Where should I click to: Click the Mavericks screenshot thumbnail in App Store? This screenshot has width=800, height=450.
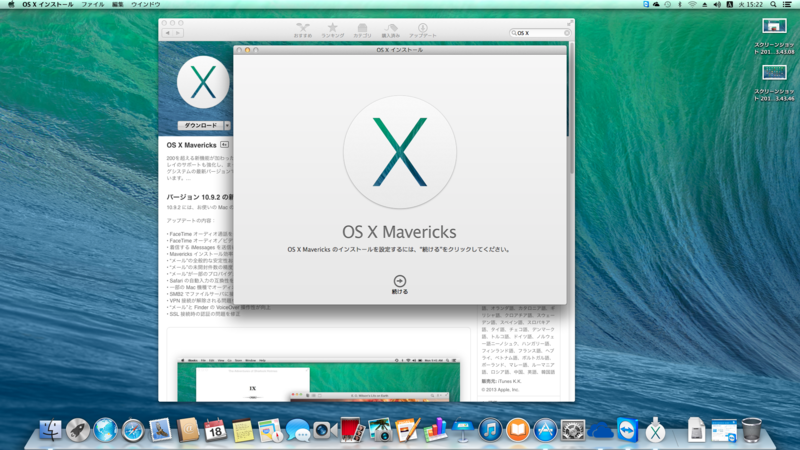pos(318,380)
